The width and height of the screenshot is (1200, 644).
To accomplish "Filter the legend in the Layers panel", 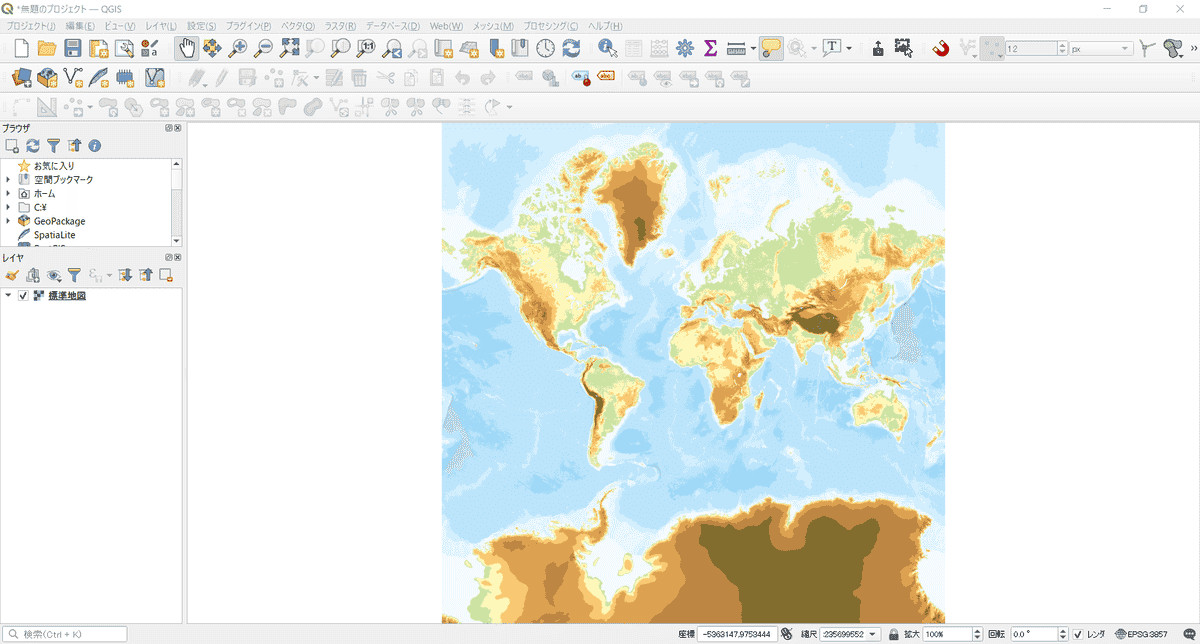I will 74,275.
